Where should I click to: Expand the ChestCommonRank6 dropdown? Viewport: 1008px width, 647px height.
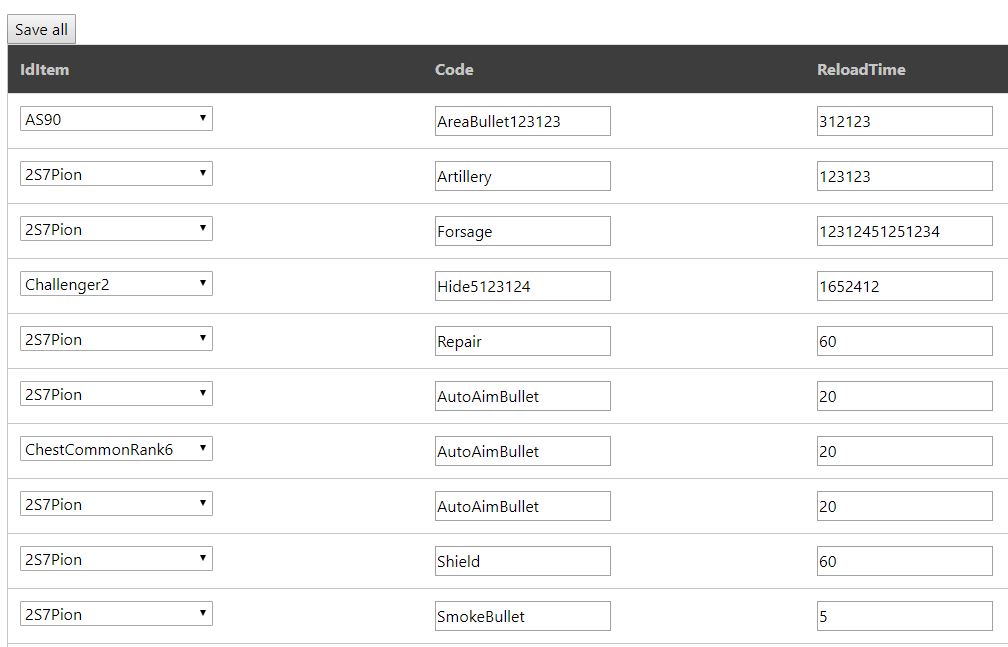pos(116,449)
